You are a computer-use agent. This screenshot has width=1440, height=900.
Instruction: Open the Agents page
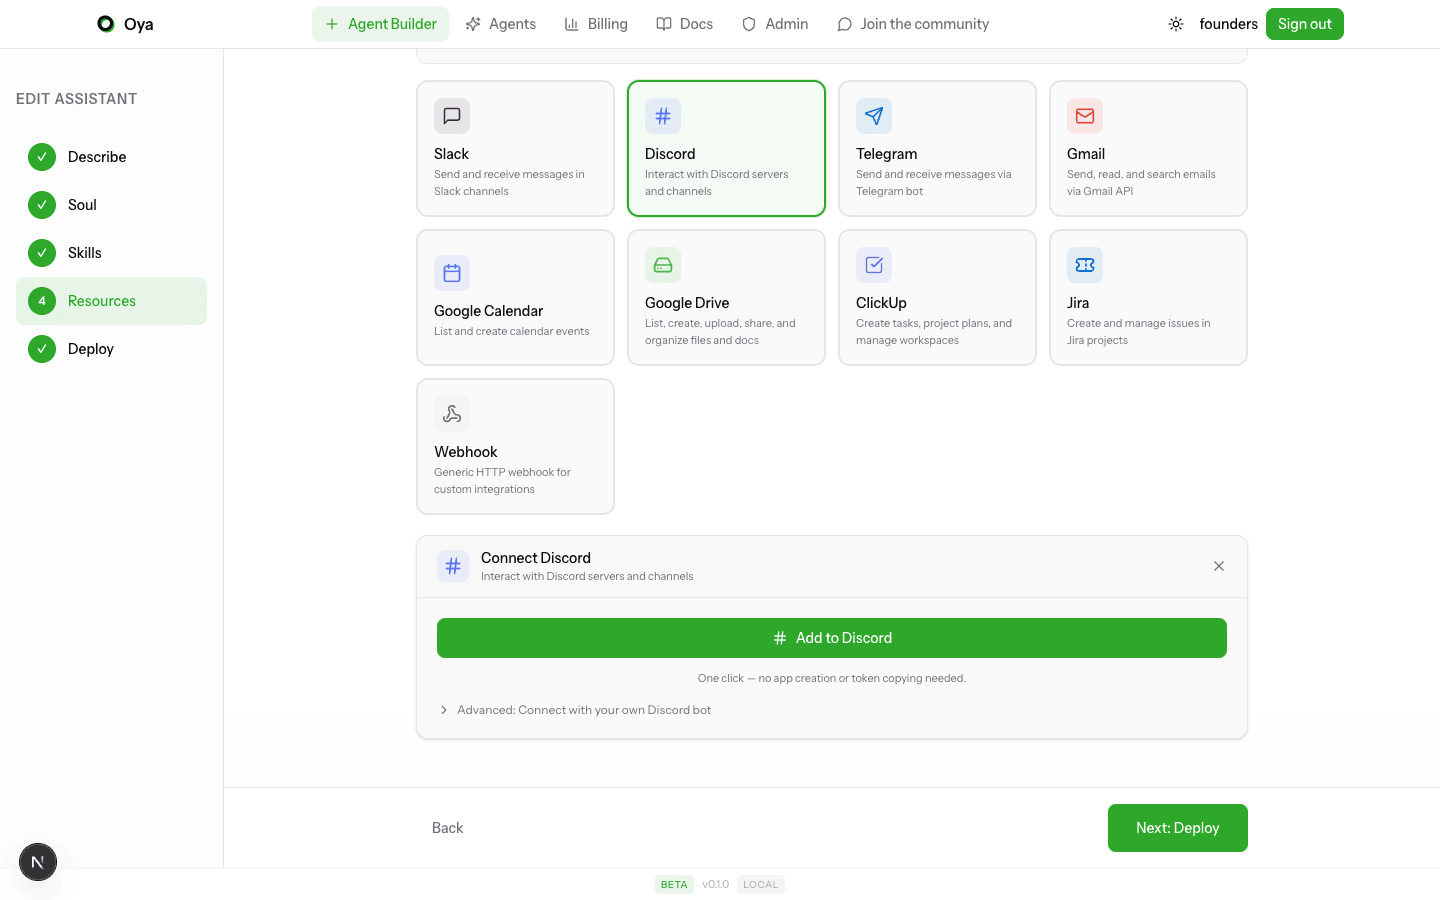500,23
